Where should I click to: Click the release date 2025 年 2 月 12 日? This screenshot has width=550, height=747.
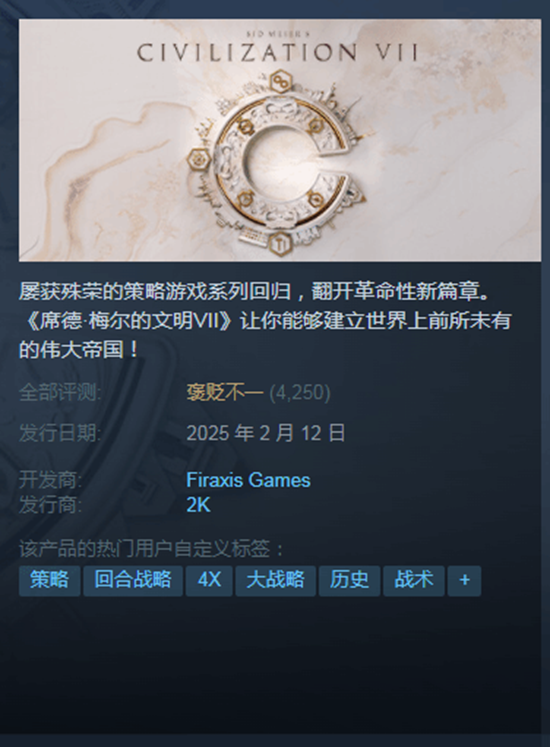tap(266, 433)
